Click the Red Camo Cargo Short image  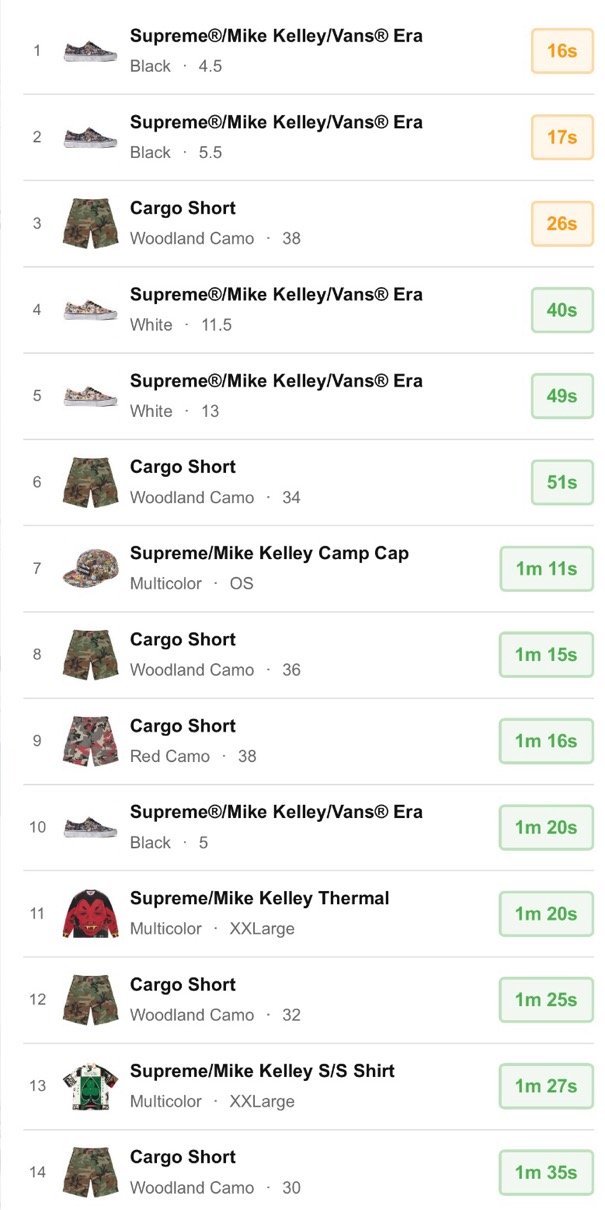point(90,741)
